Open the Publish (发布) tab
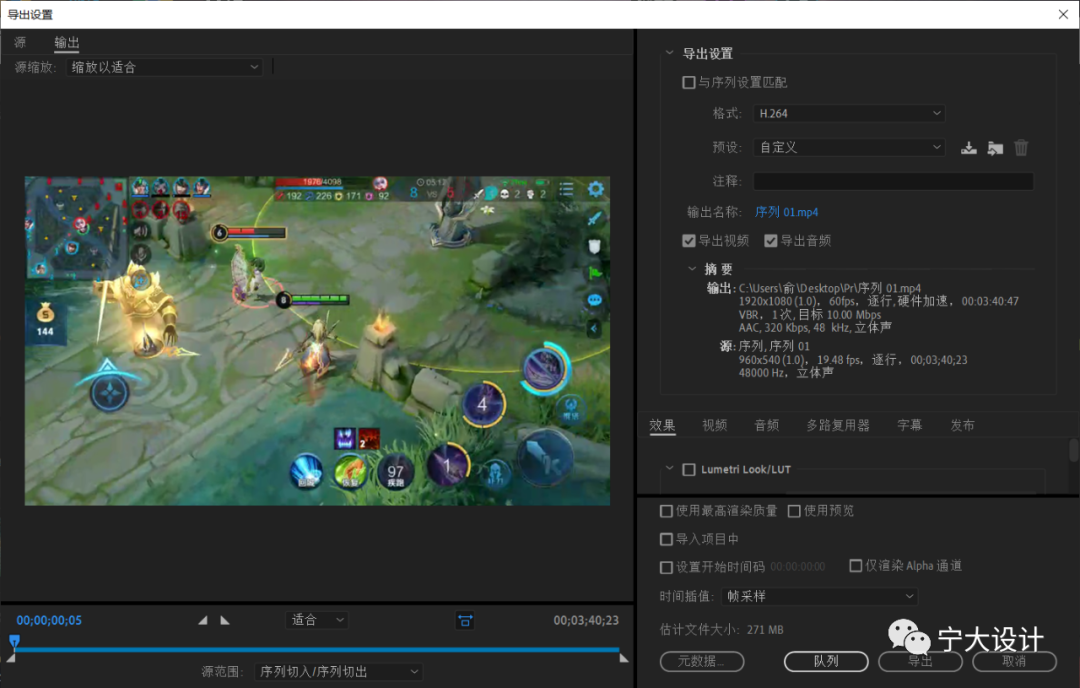Screen dimensions: 1080x688 pyautogui.click(x=962, y=425)
